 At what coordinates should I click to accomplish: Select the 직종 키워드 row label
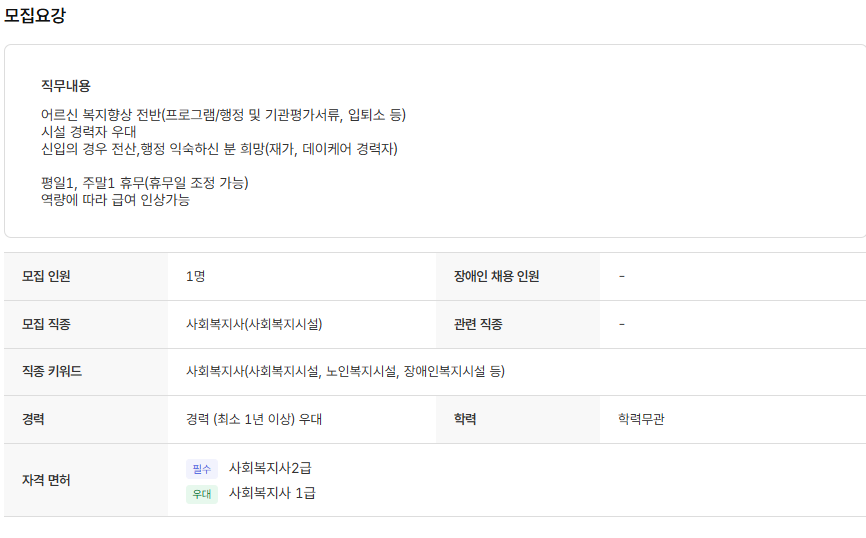[x=52, y=371]
